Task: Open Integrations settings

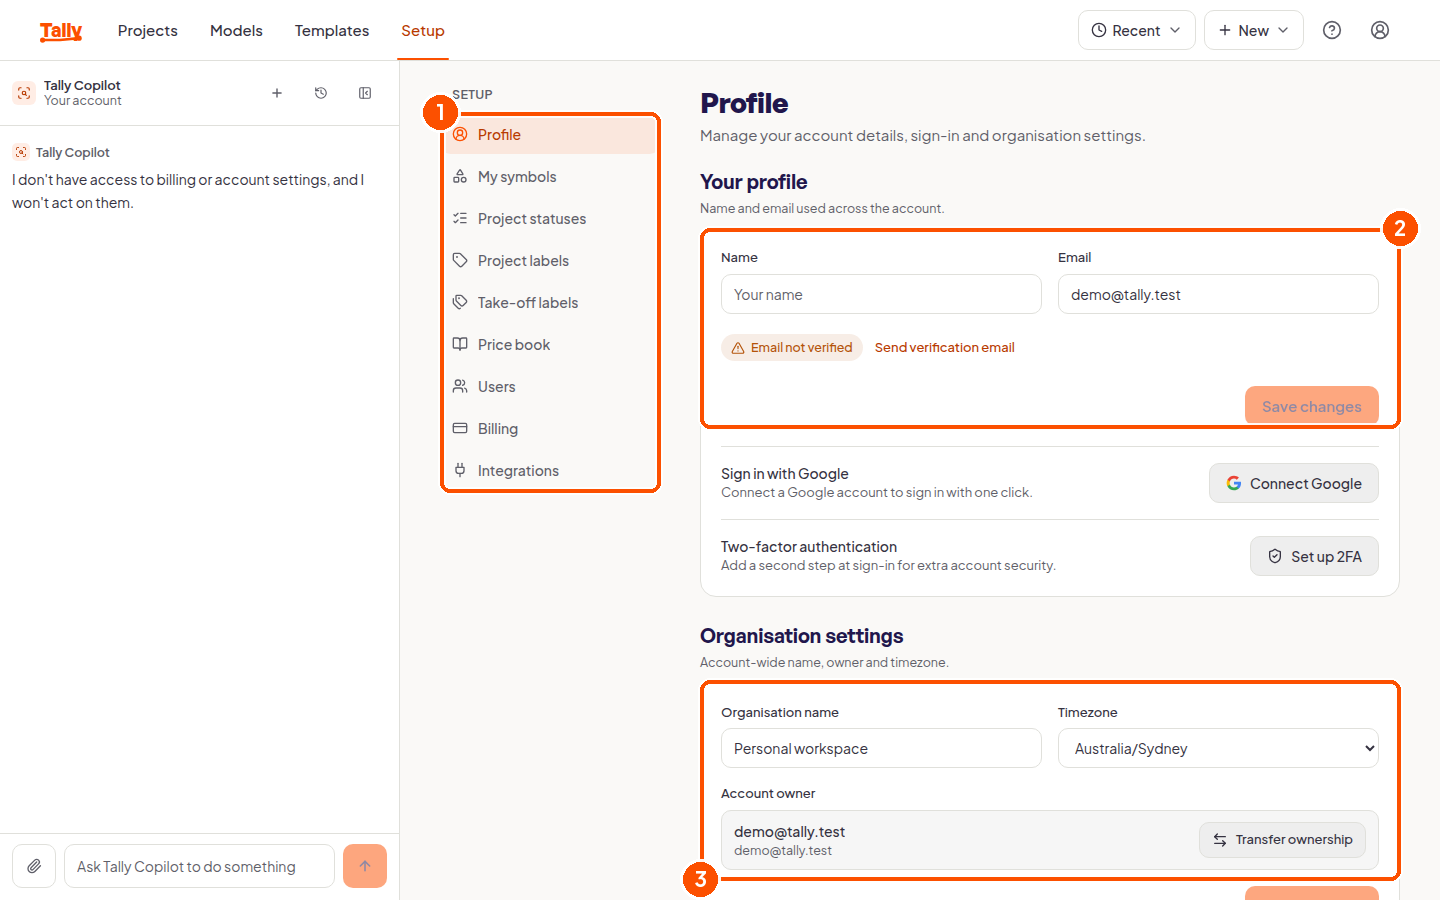Action: coord(551,471)
